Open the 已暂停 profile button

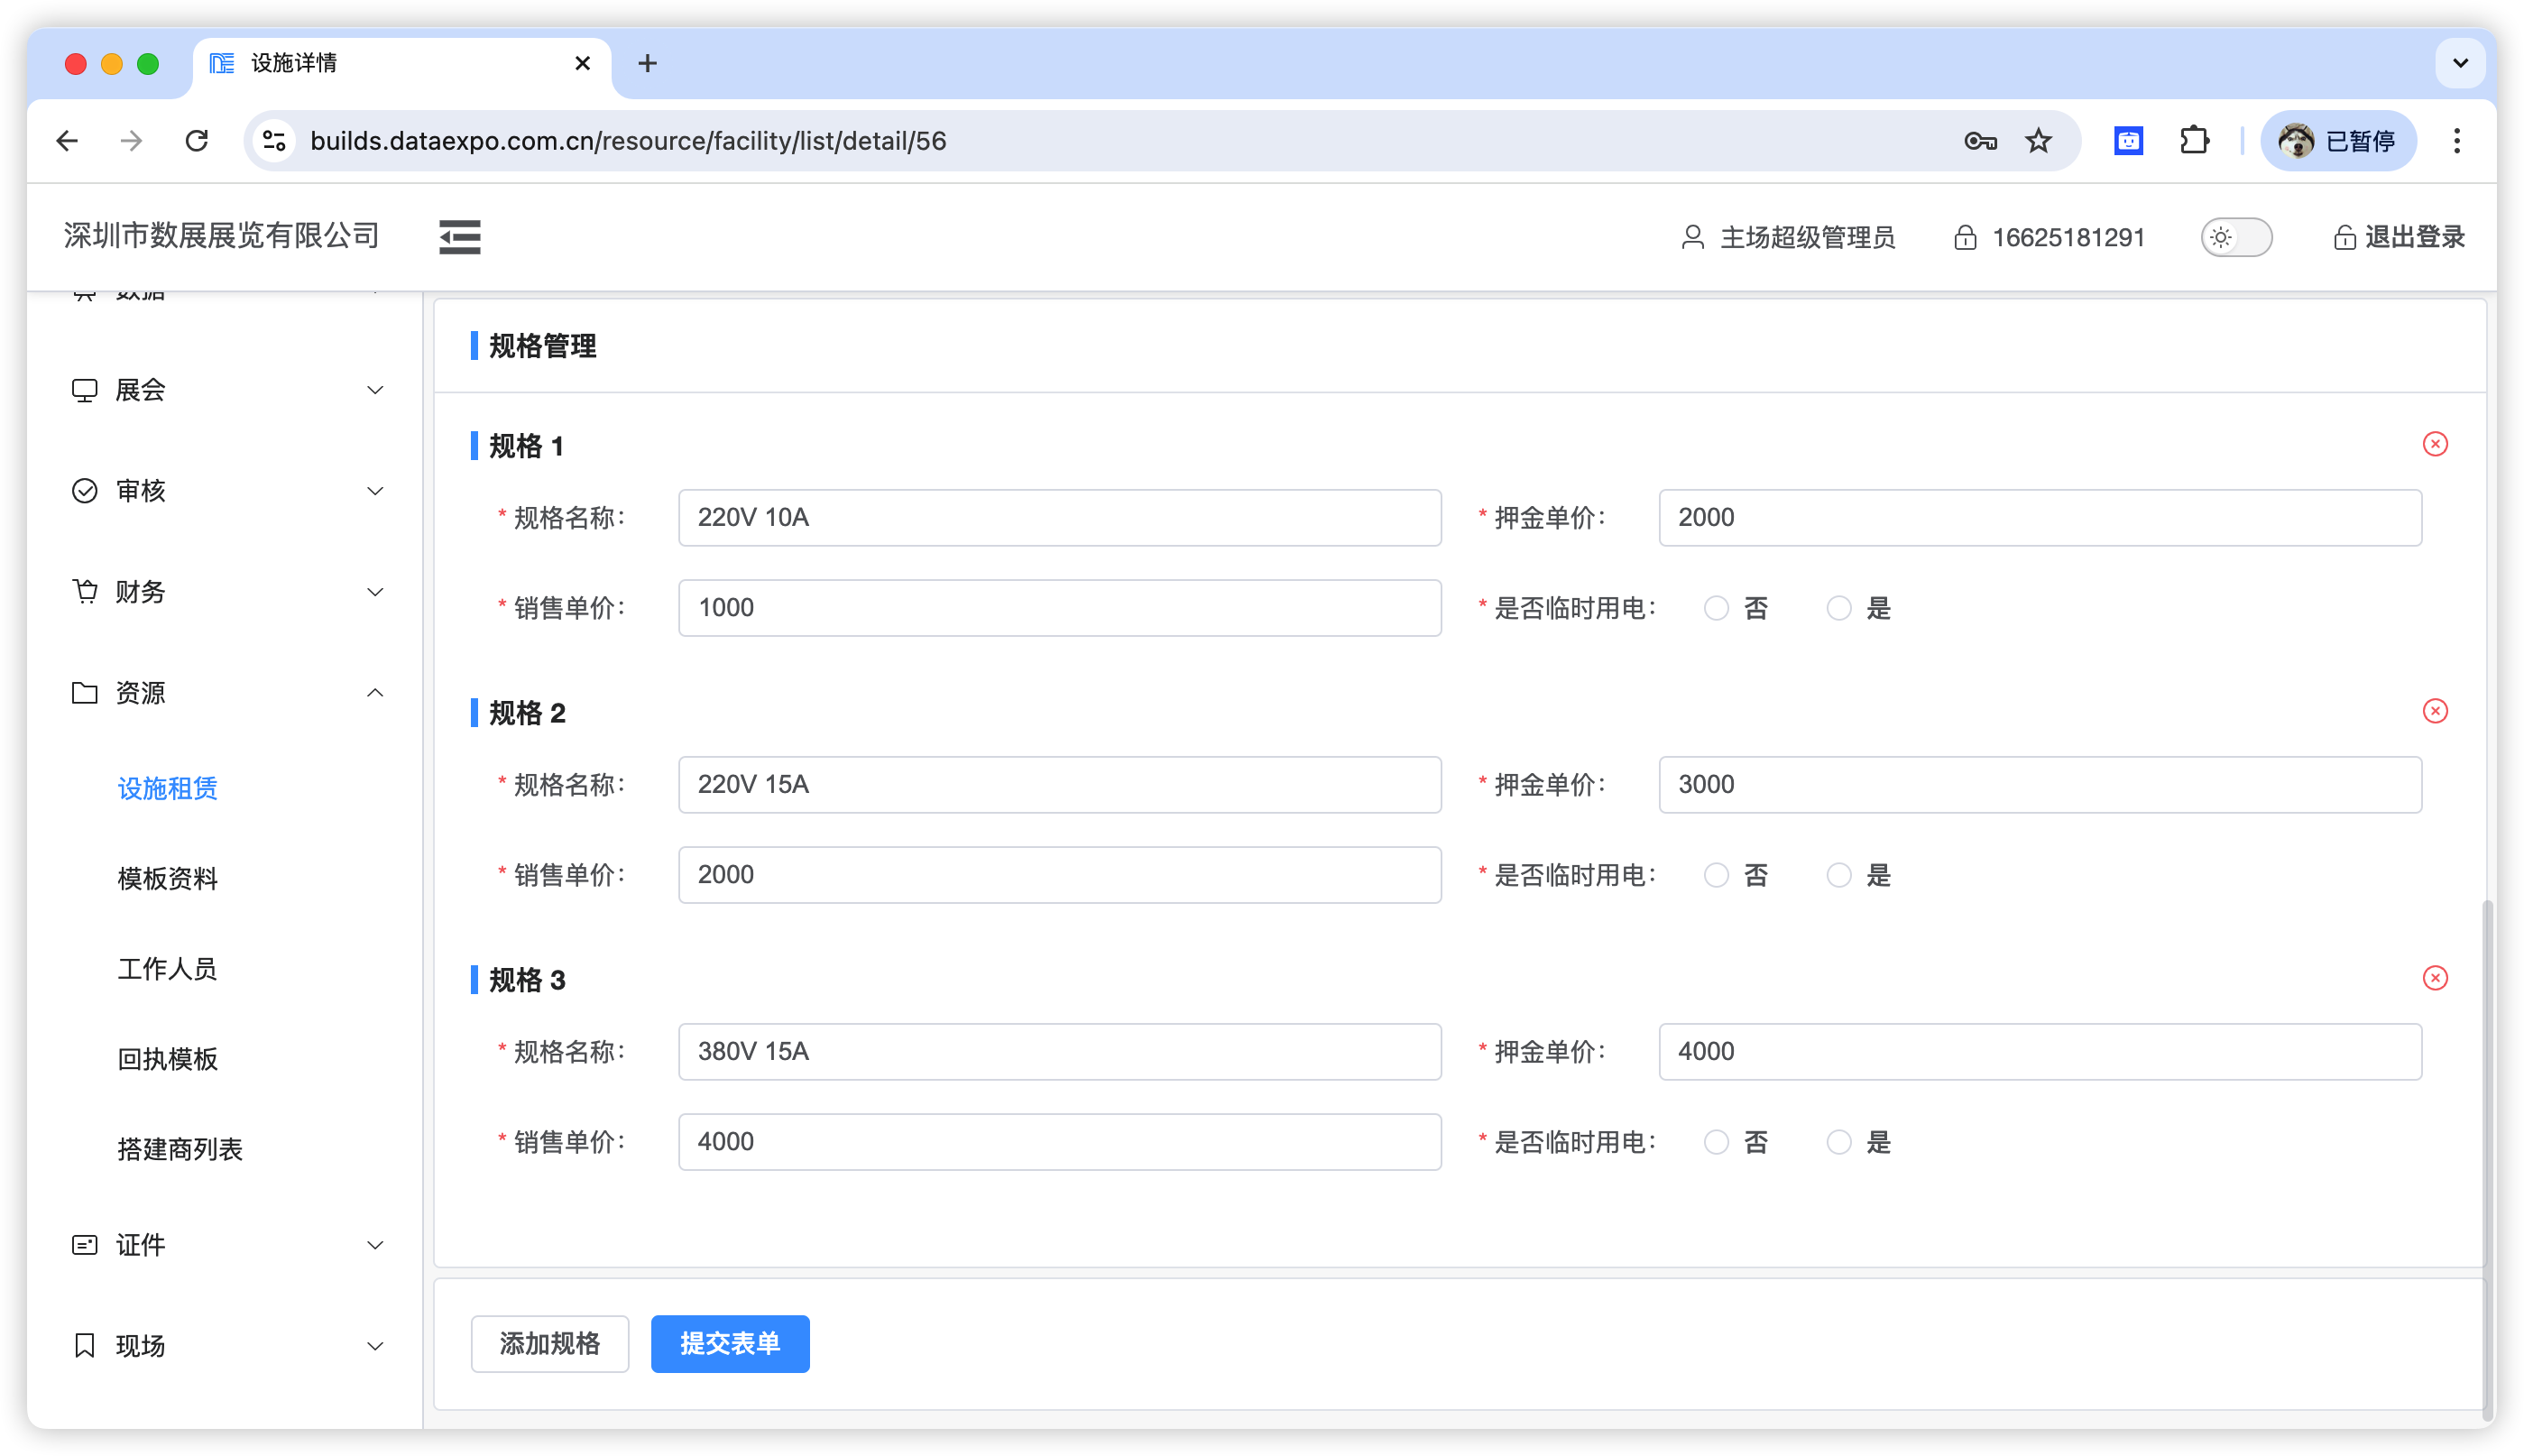pyautogui.click(x=2338, y=141)
